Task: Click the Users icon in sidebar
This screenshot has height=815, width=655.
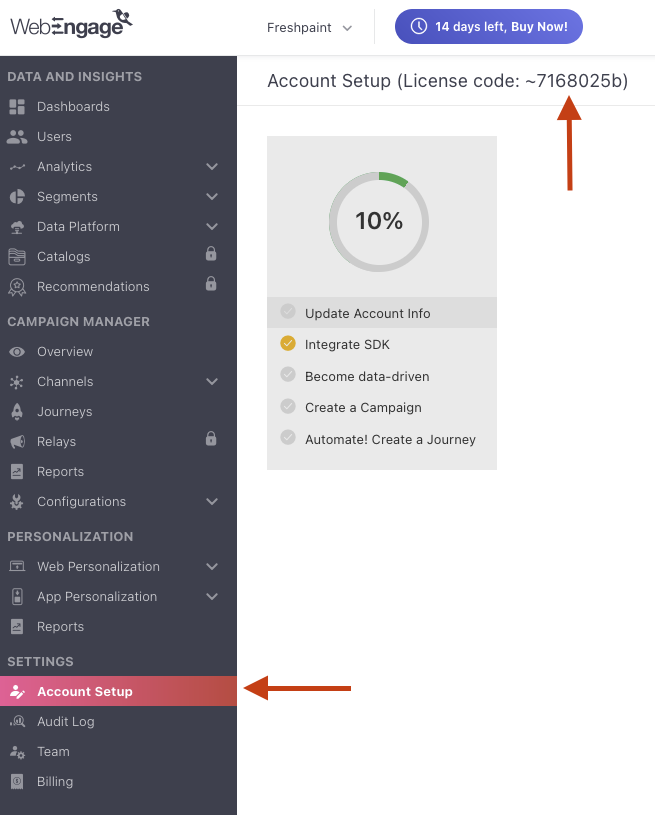Action: coord(17,137)
